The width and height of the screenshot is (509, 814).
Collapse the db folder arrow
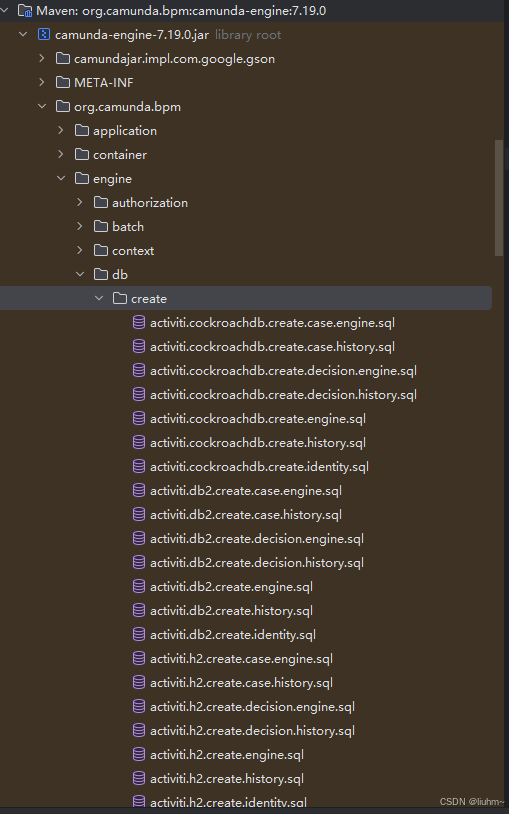pos(79,275)
